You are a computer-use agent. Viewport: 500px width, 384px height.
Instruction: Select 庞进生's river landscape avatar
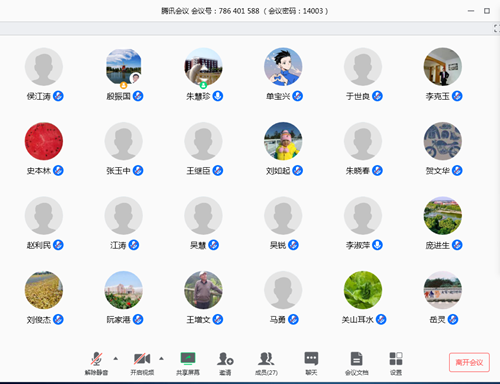click(443, 216)
